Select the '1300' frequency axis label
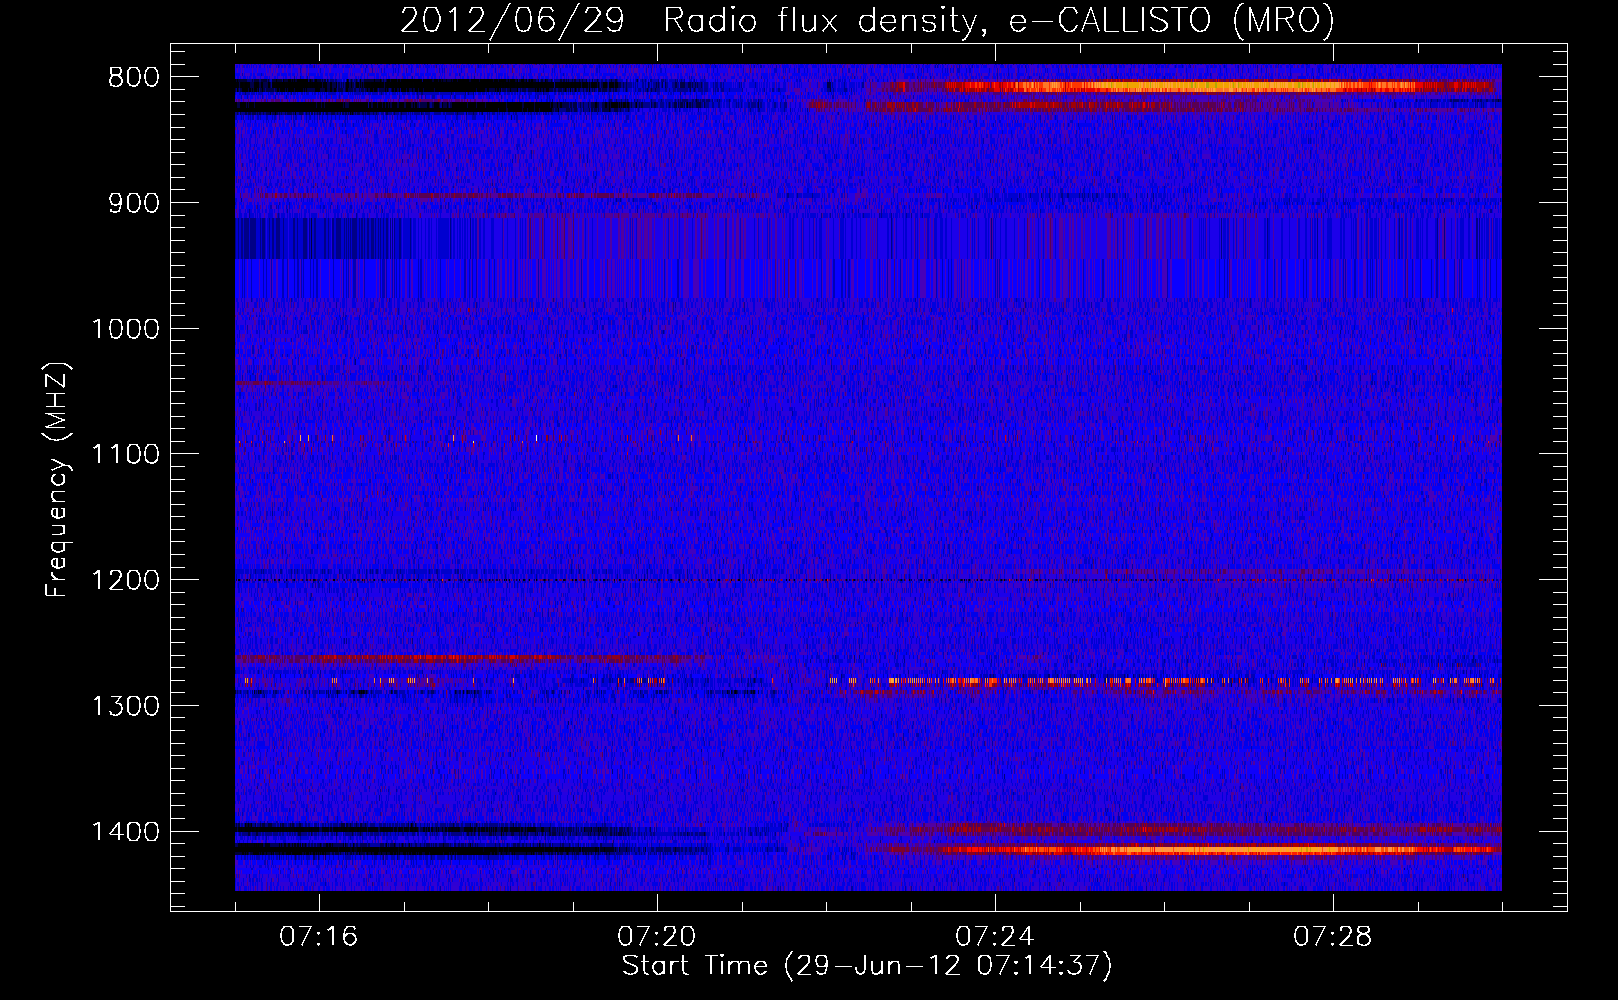1618x1000 pixels. coord(125,706)
